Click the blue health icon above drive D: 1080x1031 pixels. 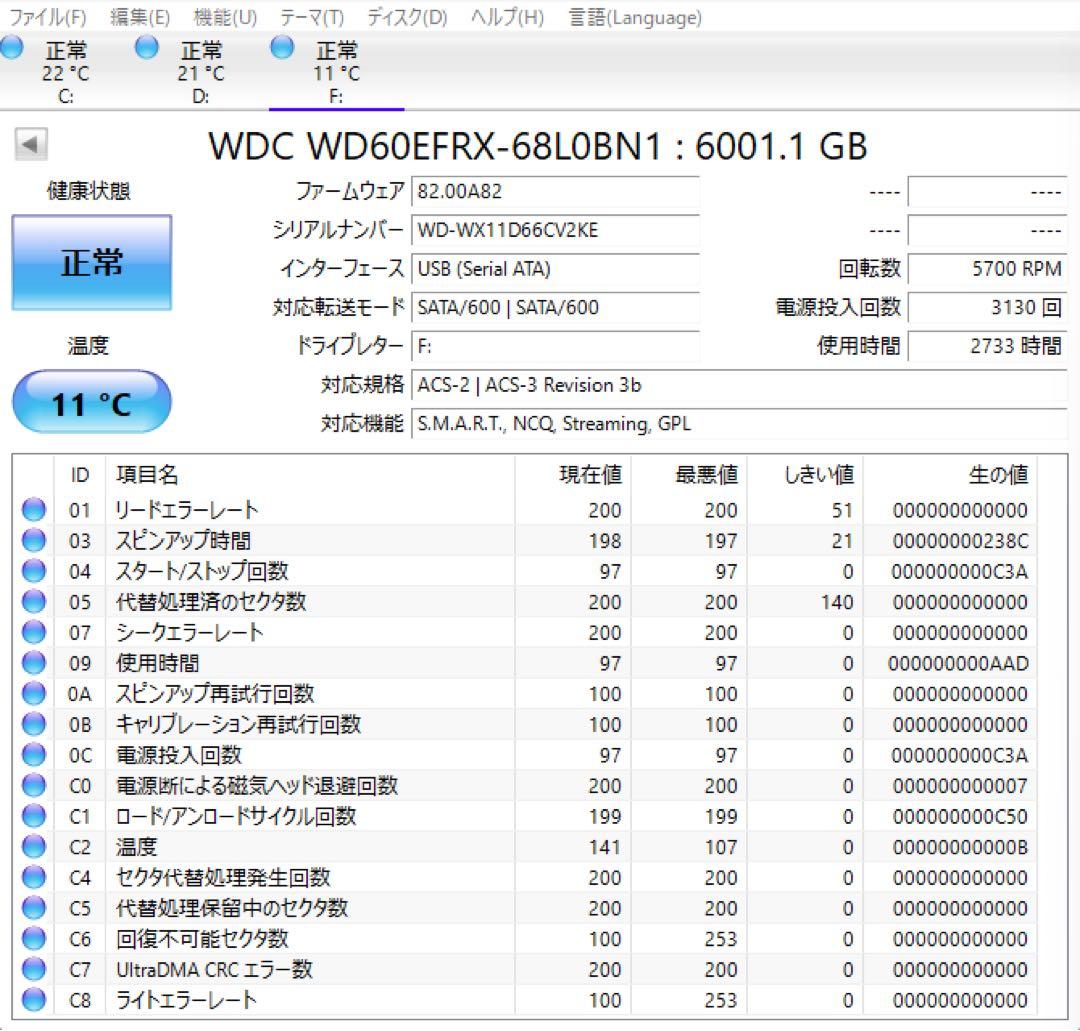tap(147, 46)
